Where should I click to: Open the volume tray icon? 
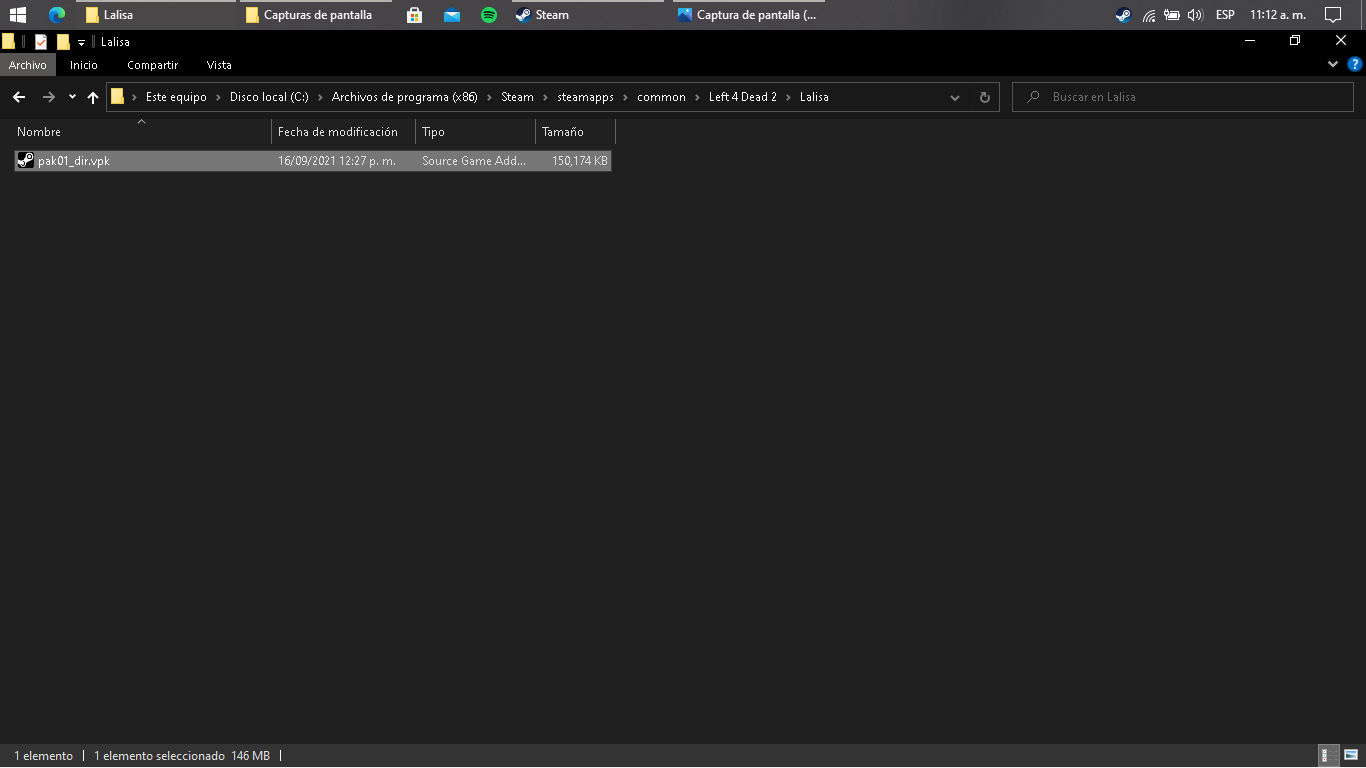[1195, 15]
